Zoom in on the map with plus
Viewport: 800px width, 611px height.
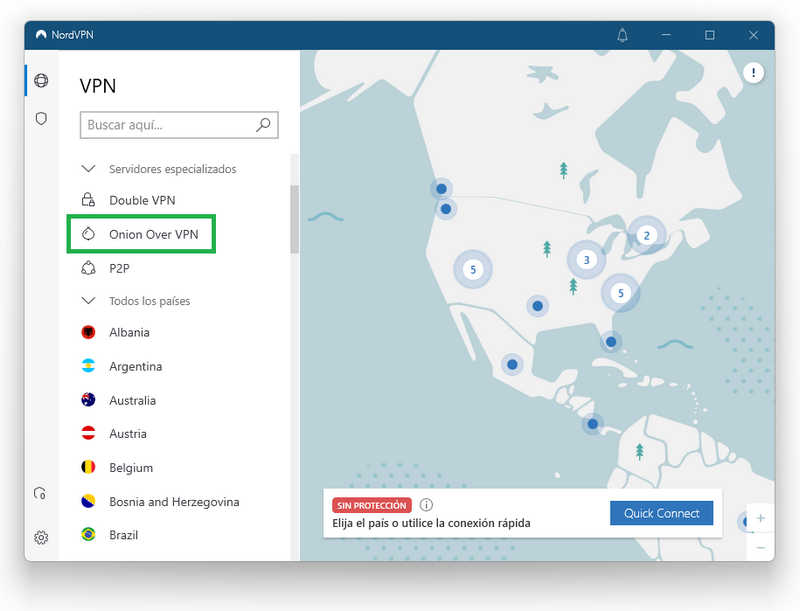point(760,518)
